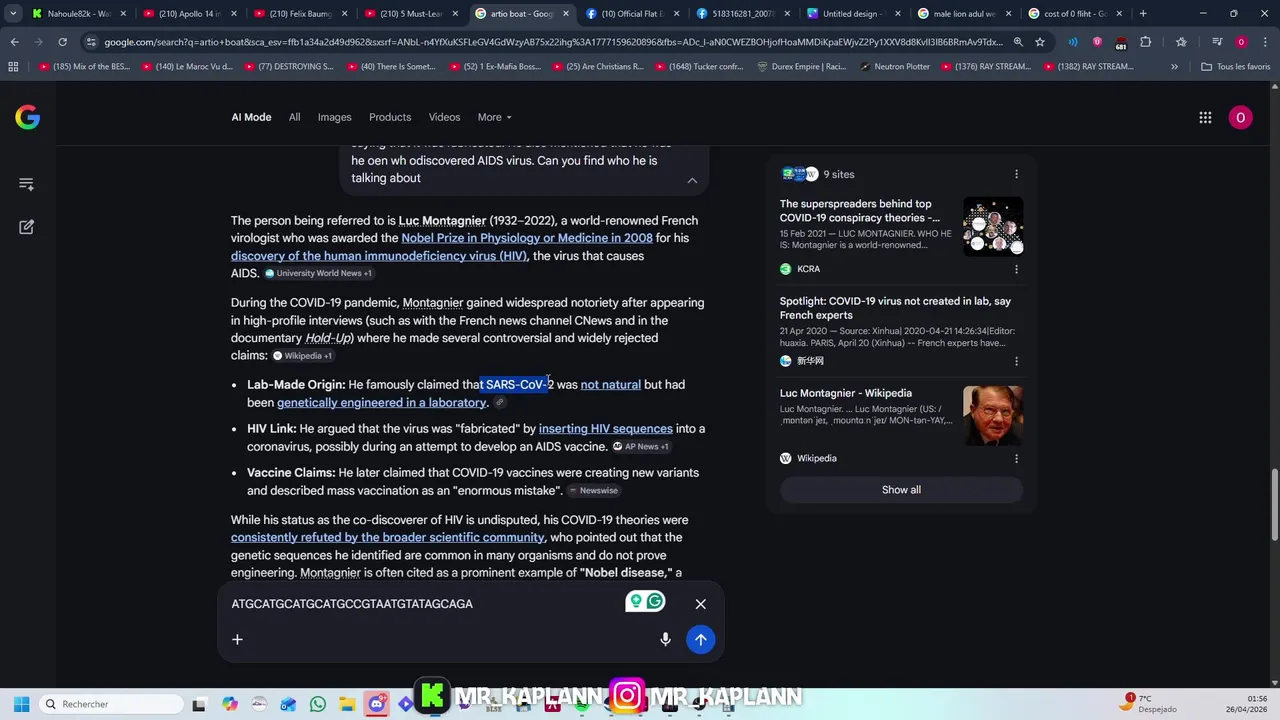
Task: Open the 'Spotlight: COVID-19 virus not created' article
Action: [895, 308]
